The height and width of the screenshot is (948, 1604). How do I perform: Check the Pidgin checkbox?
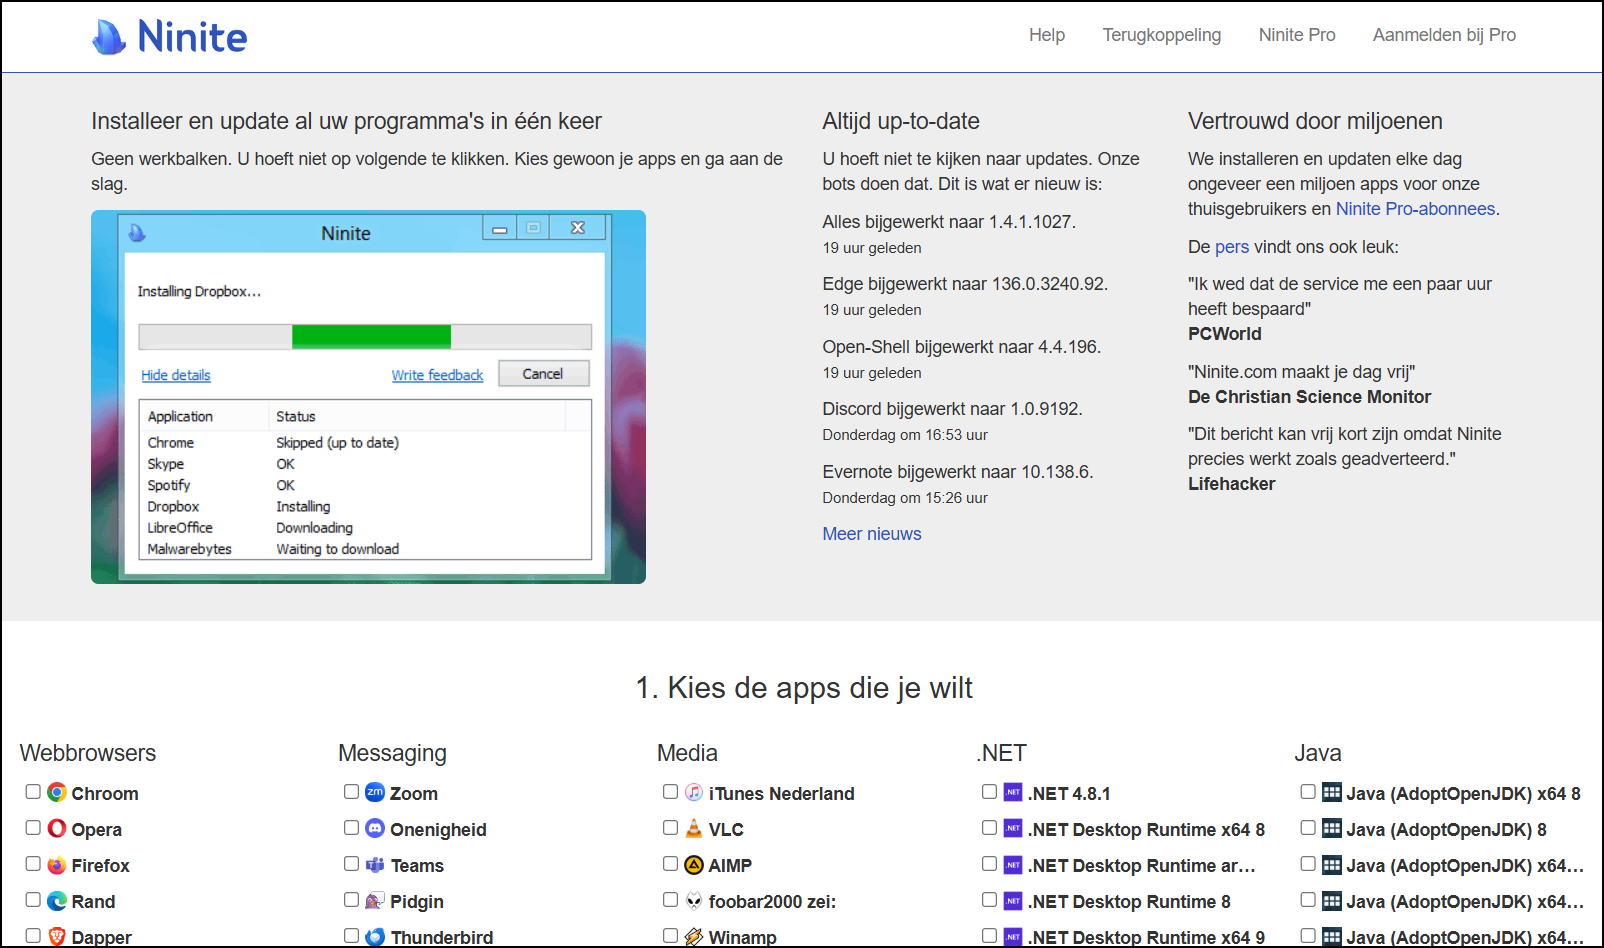(x=351, y=900)
